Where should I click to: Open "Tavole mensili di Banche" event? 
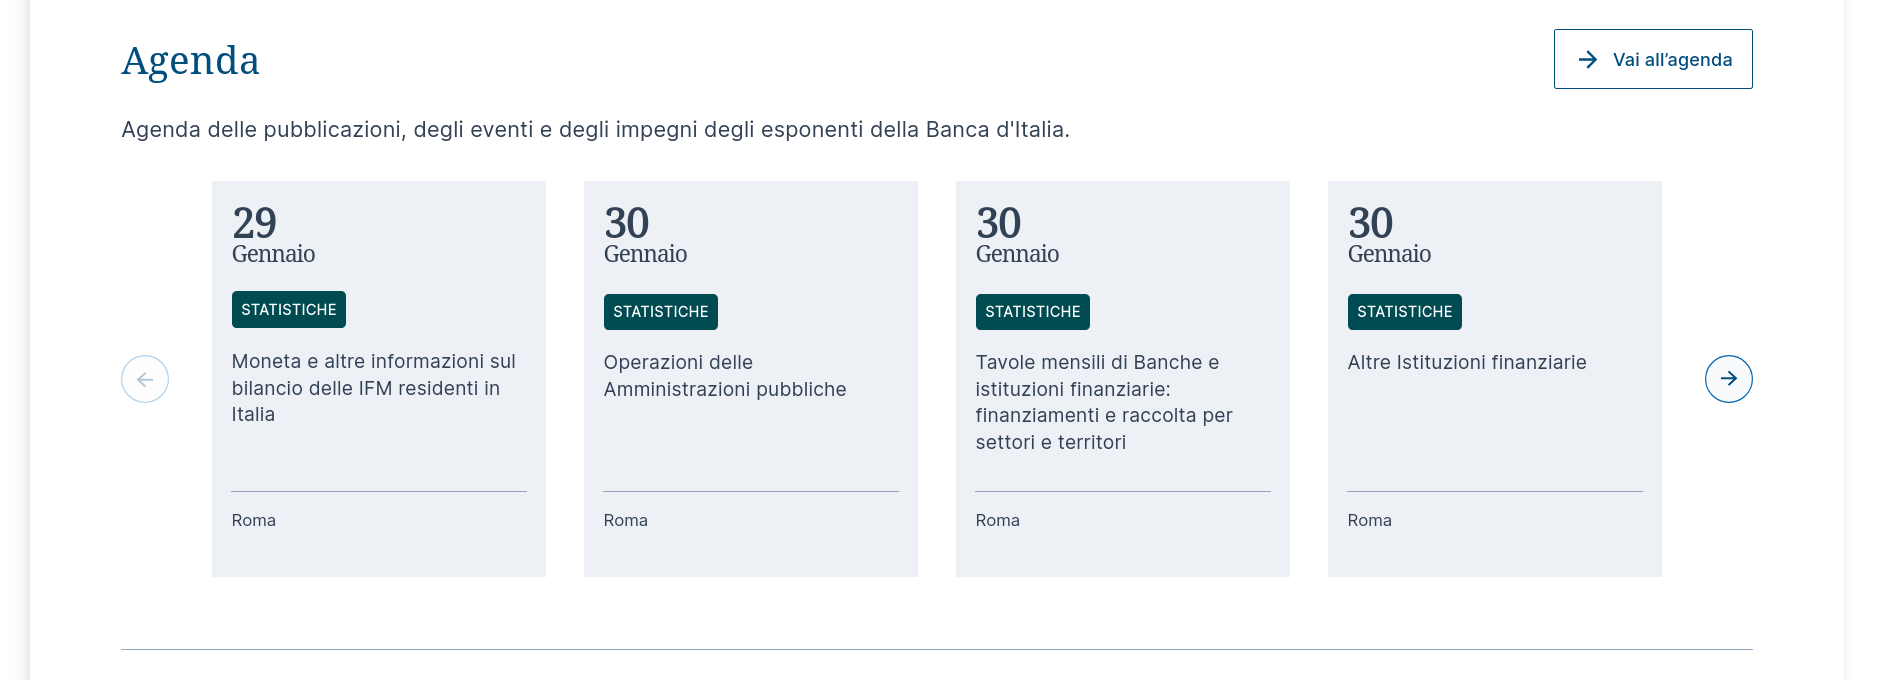[1103, 402]
